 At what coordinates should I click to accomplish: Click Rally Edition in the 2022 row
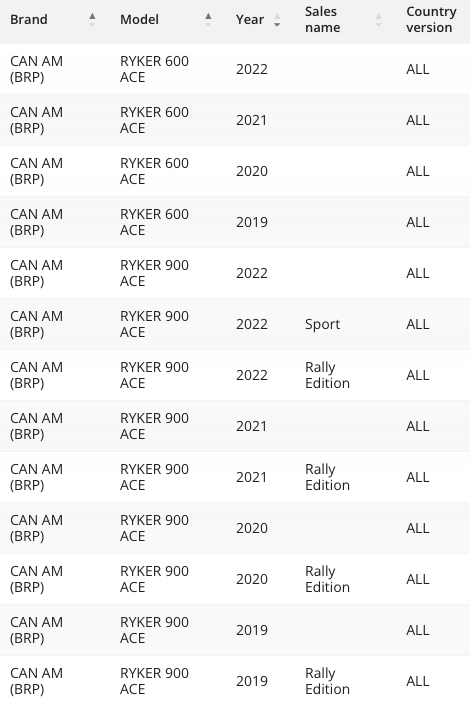click(327, 375)
